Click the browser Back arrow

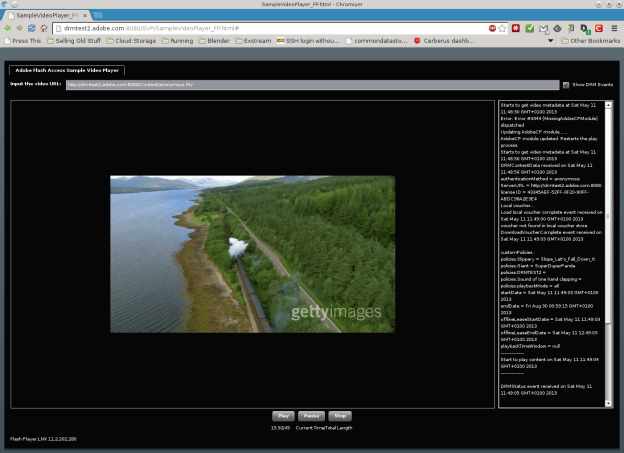pyautogui.click(x=7, y=28)
